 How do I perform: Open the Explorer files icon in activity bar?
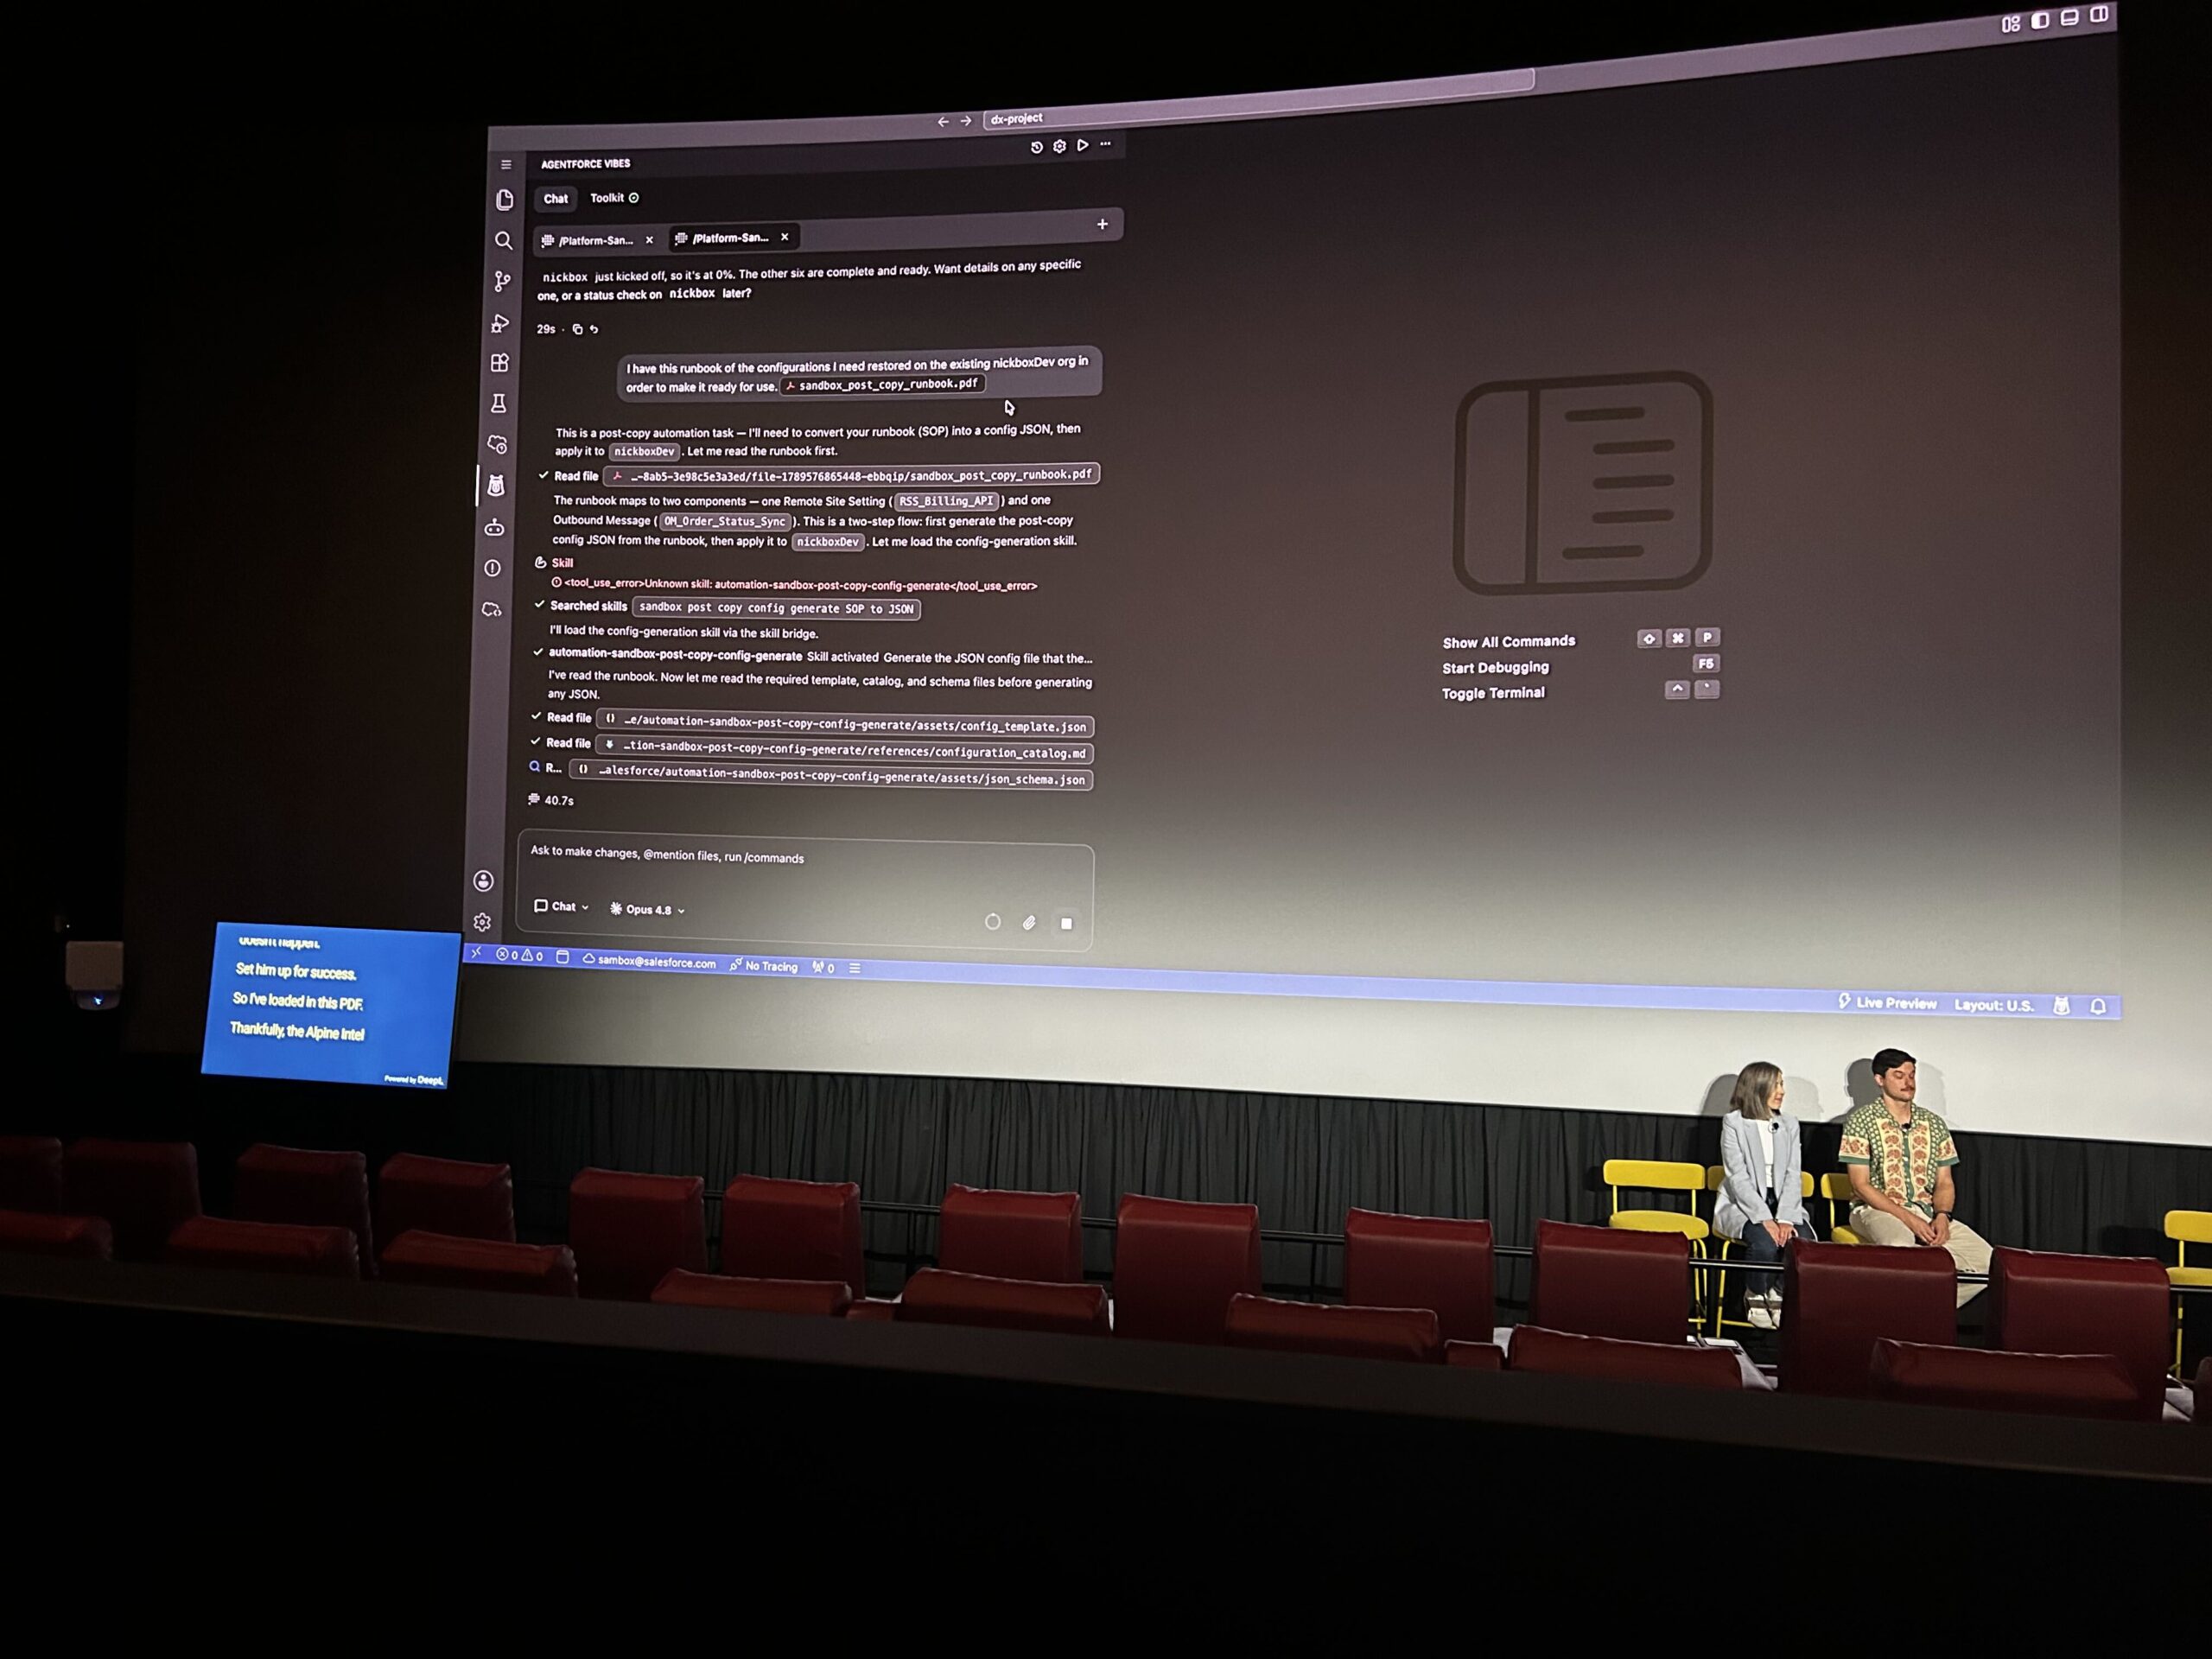tap(505, 200)
